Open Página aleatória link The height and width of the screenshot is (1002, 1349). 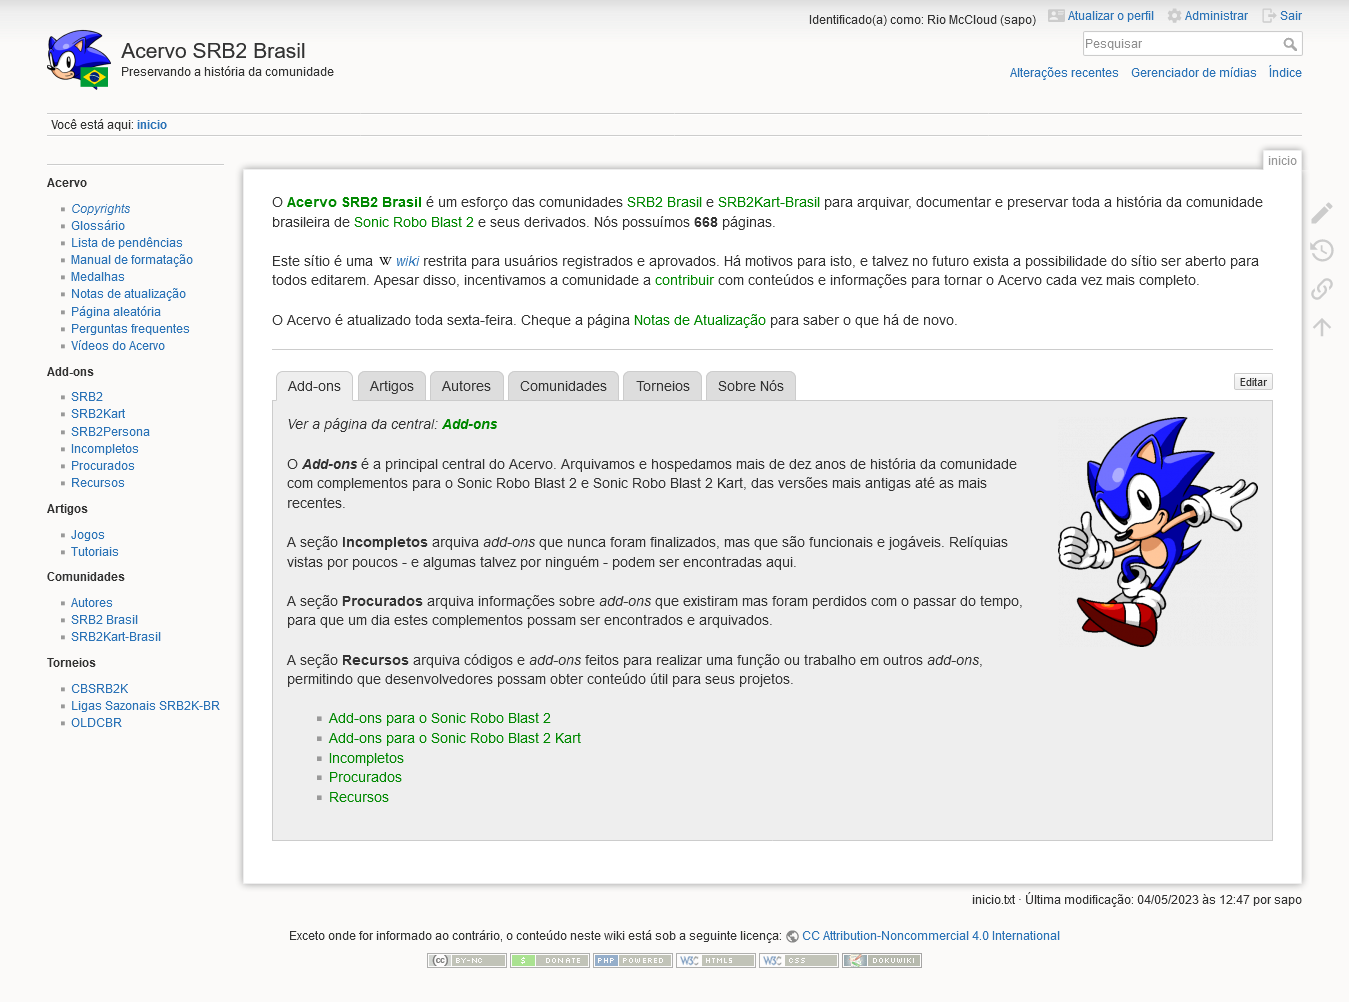[116, 312]
